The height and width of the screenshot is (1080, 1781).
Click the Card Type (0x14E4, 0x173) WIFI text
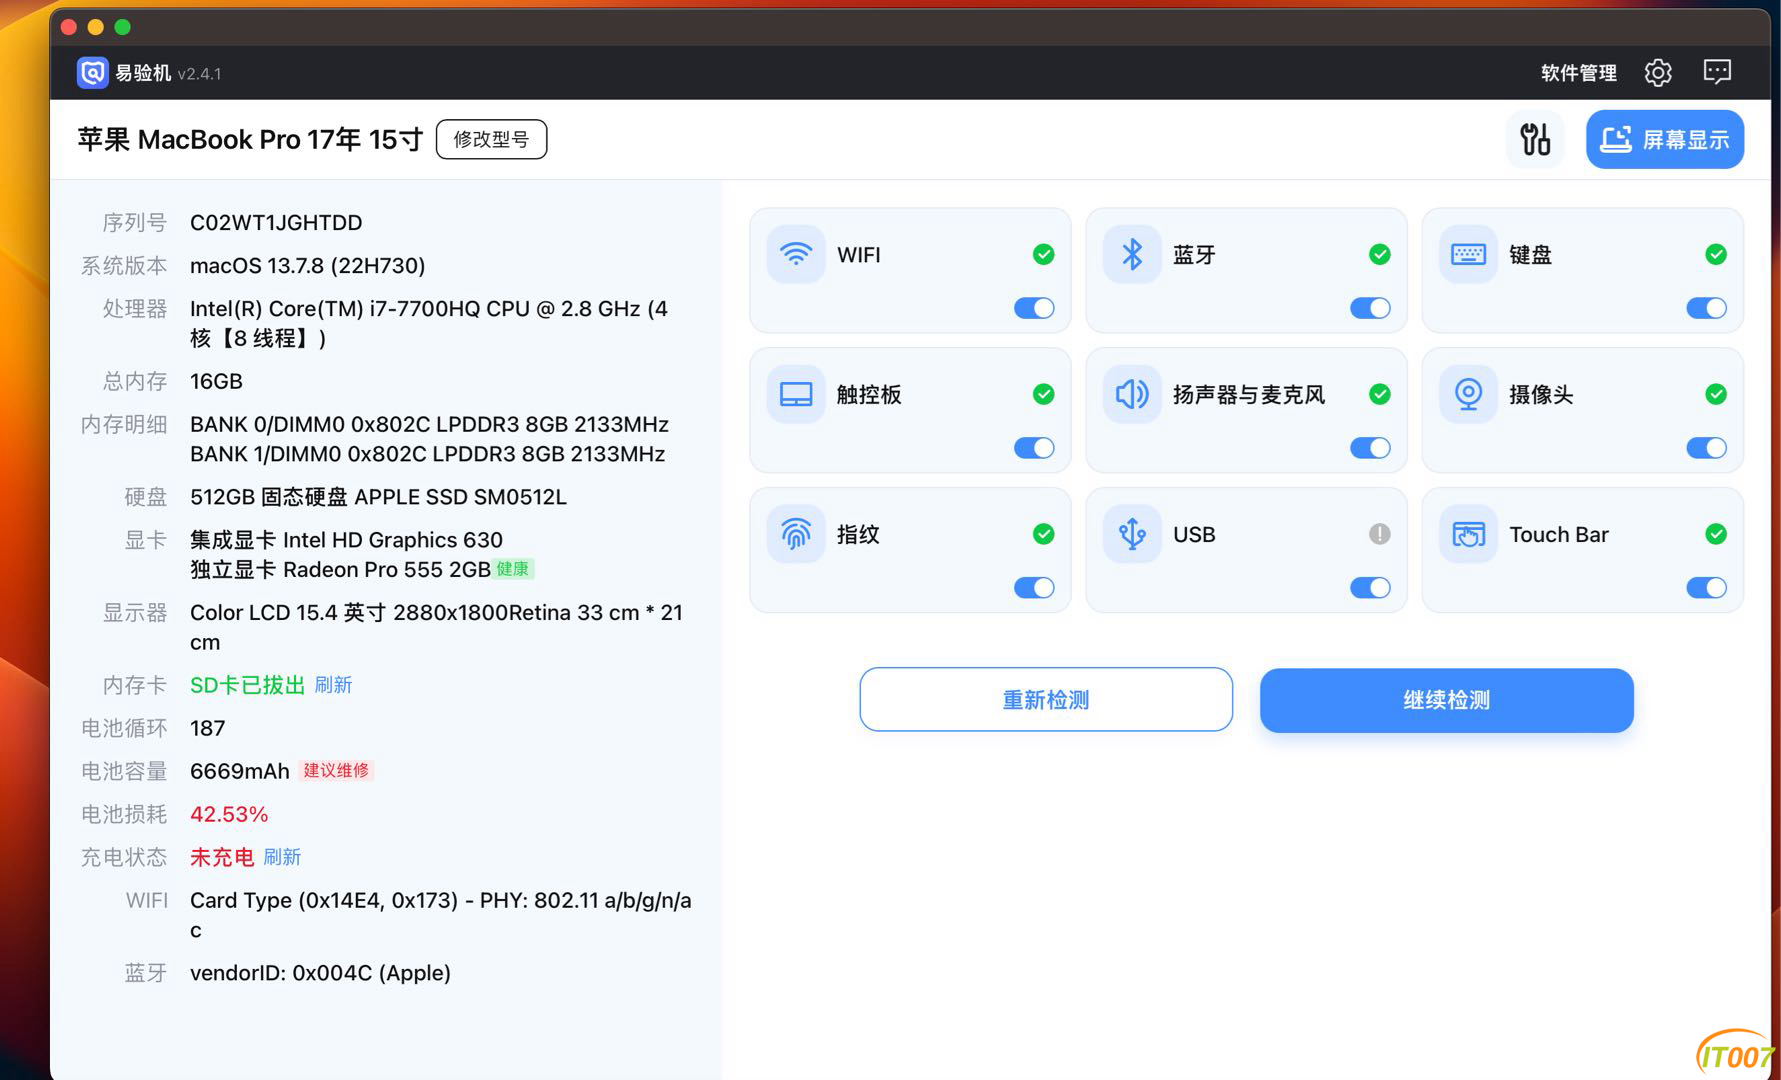pyautogui.click(x=440, y=915)
